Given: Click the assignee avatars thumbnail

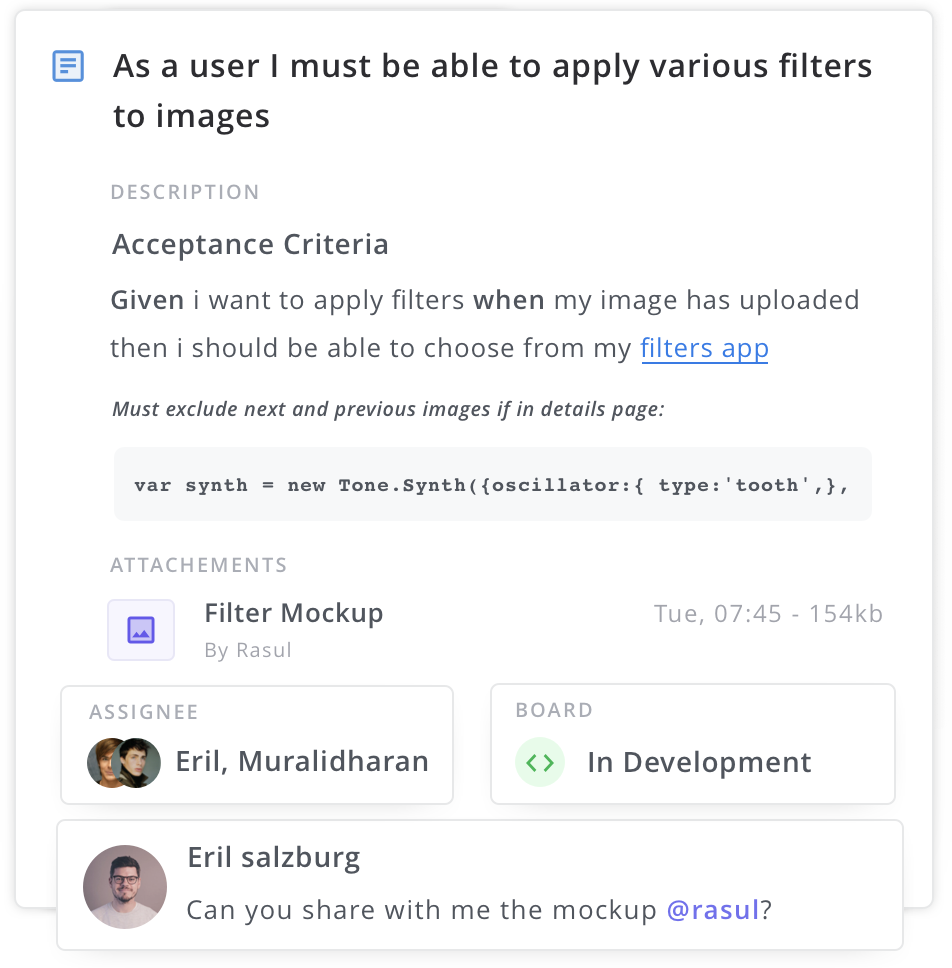Looking at the screenshot, I should 124,762.
